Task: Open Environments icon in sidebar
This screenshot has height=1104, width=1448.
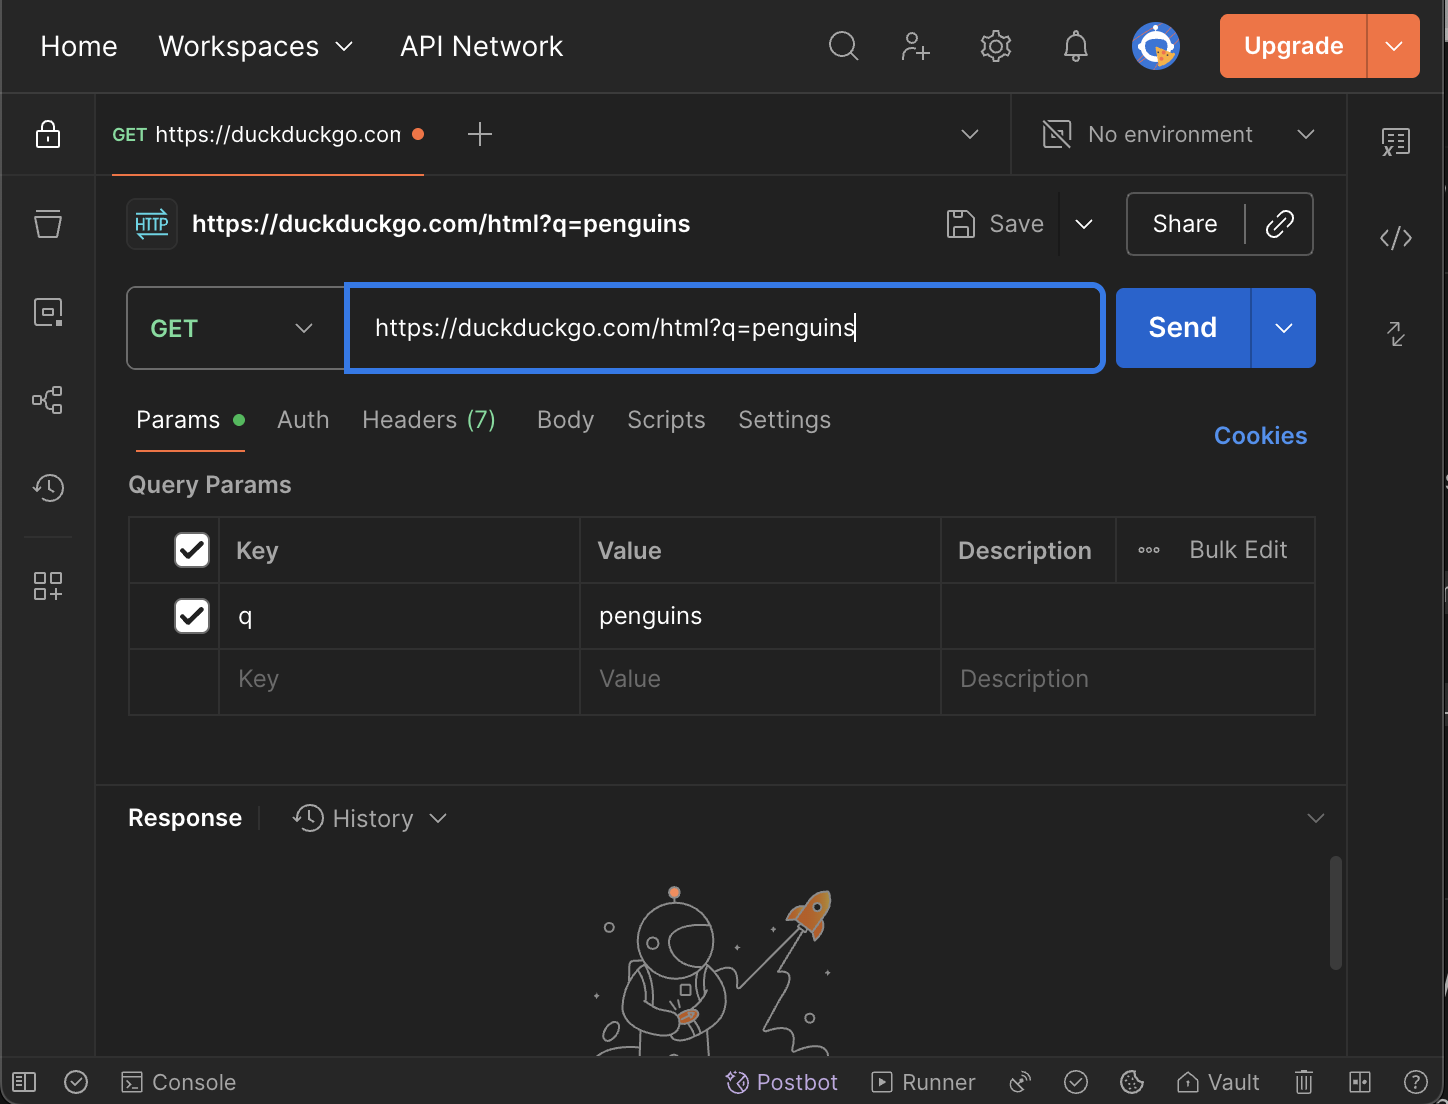Action: [48, 312]
